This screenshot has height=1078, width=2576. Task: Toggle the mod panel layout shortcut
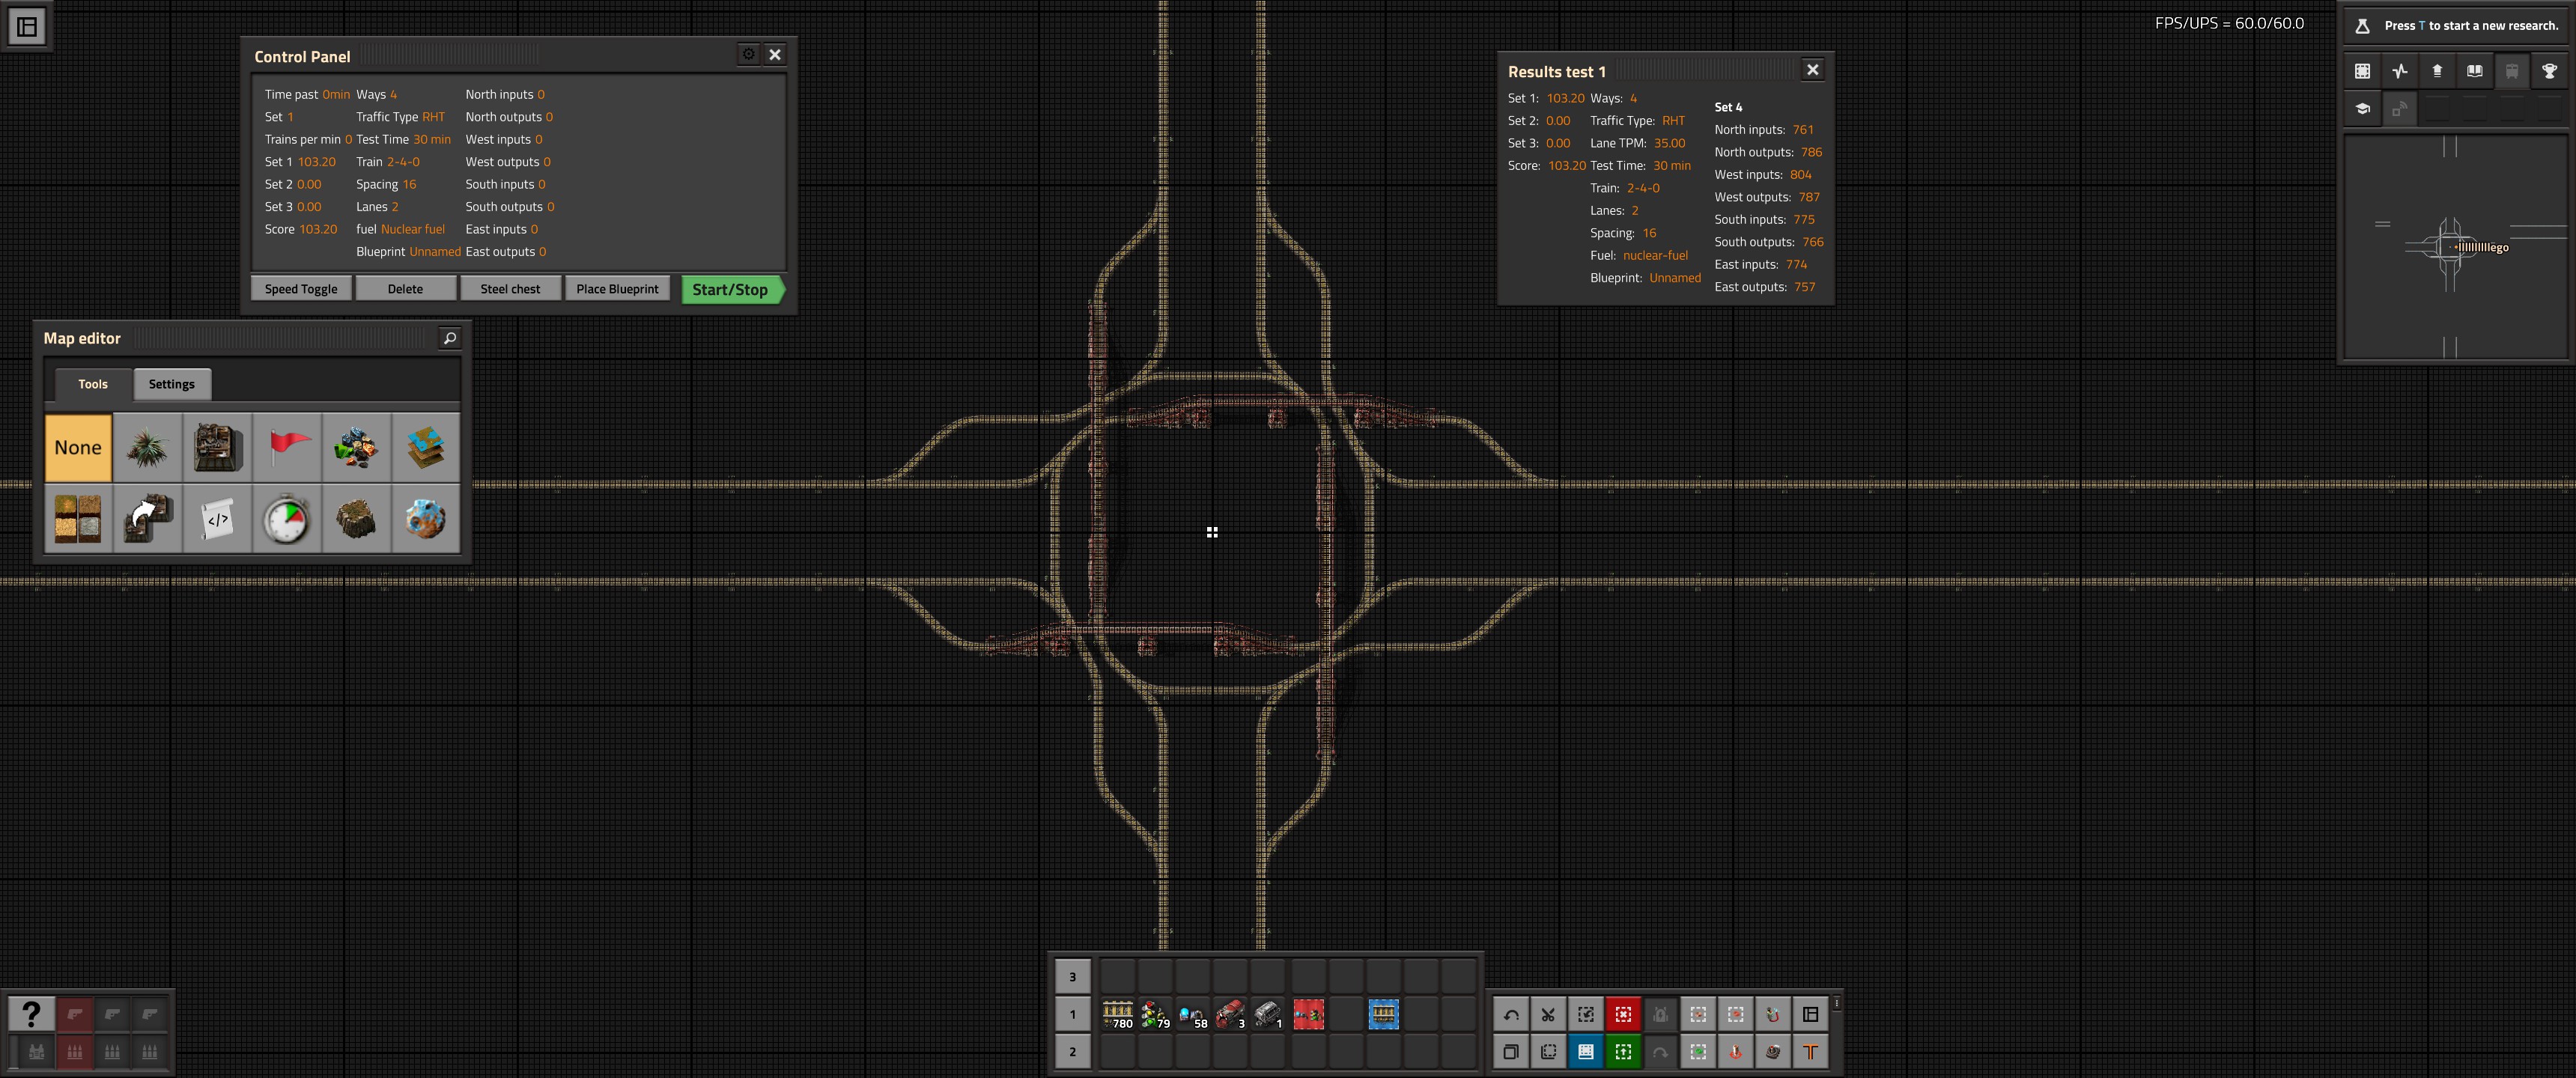point(1810,1014)
